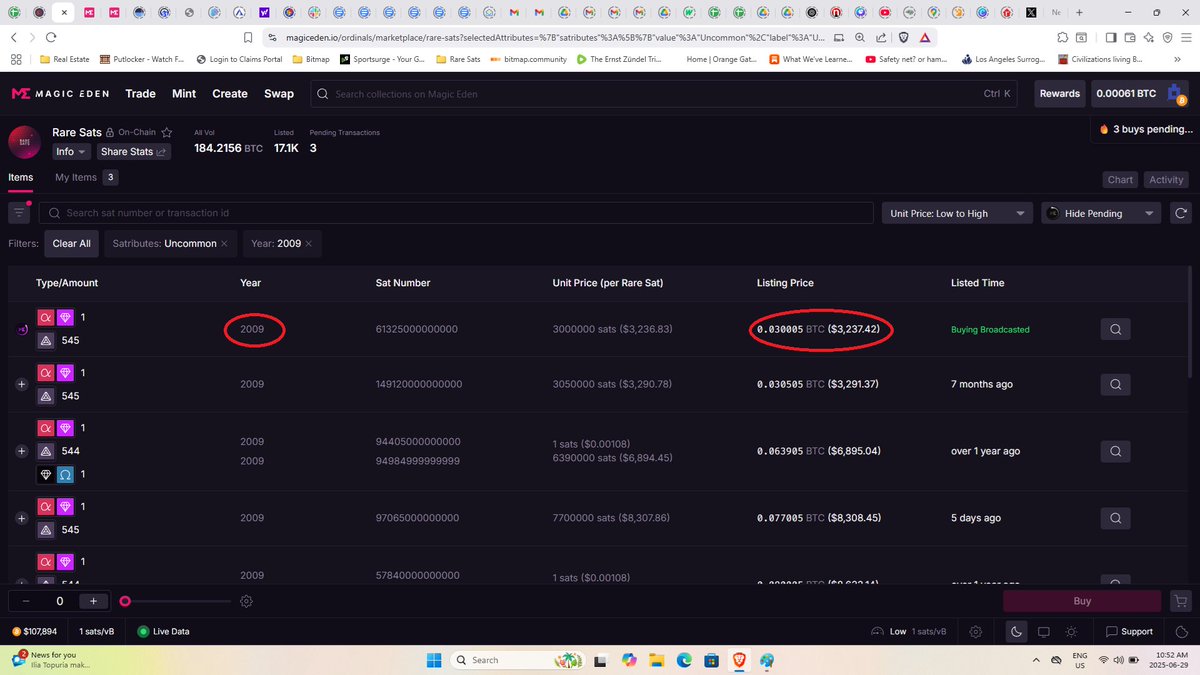This screenshot has height=675, width=1200.
Task: Open a new browser tab
Action: (1079, 12)
